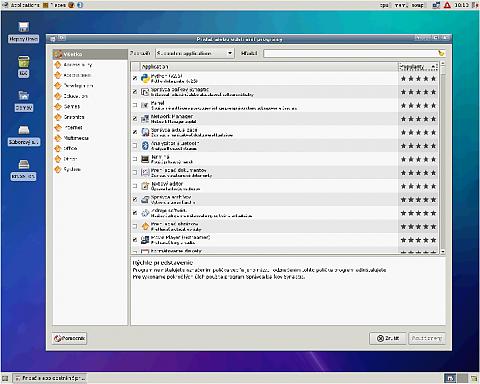Click the red warning update icon in tray

pyautogui.click(x=447, y=5)
